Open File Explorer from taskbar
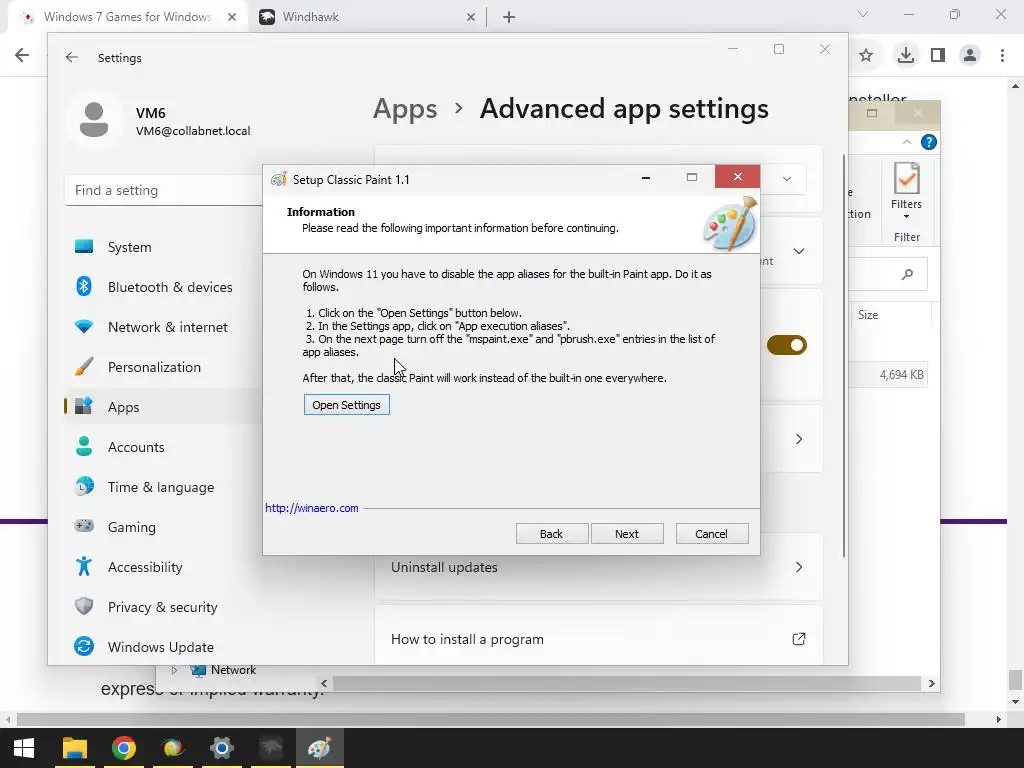 coord(74,748)
